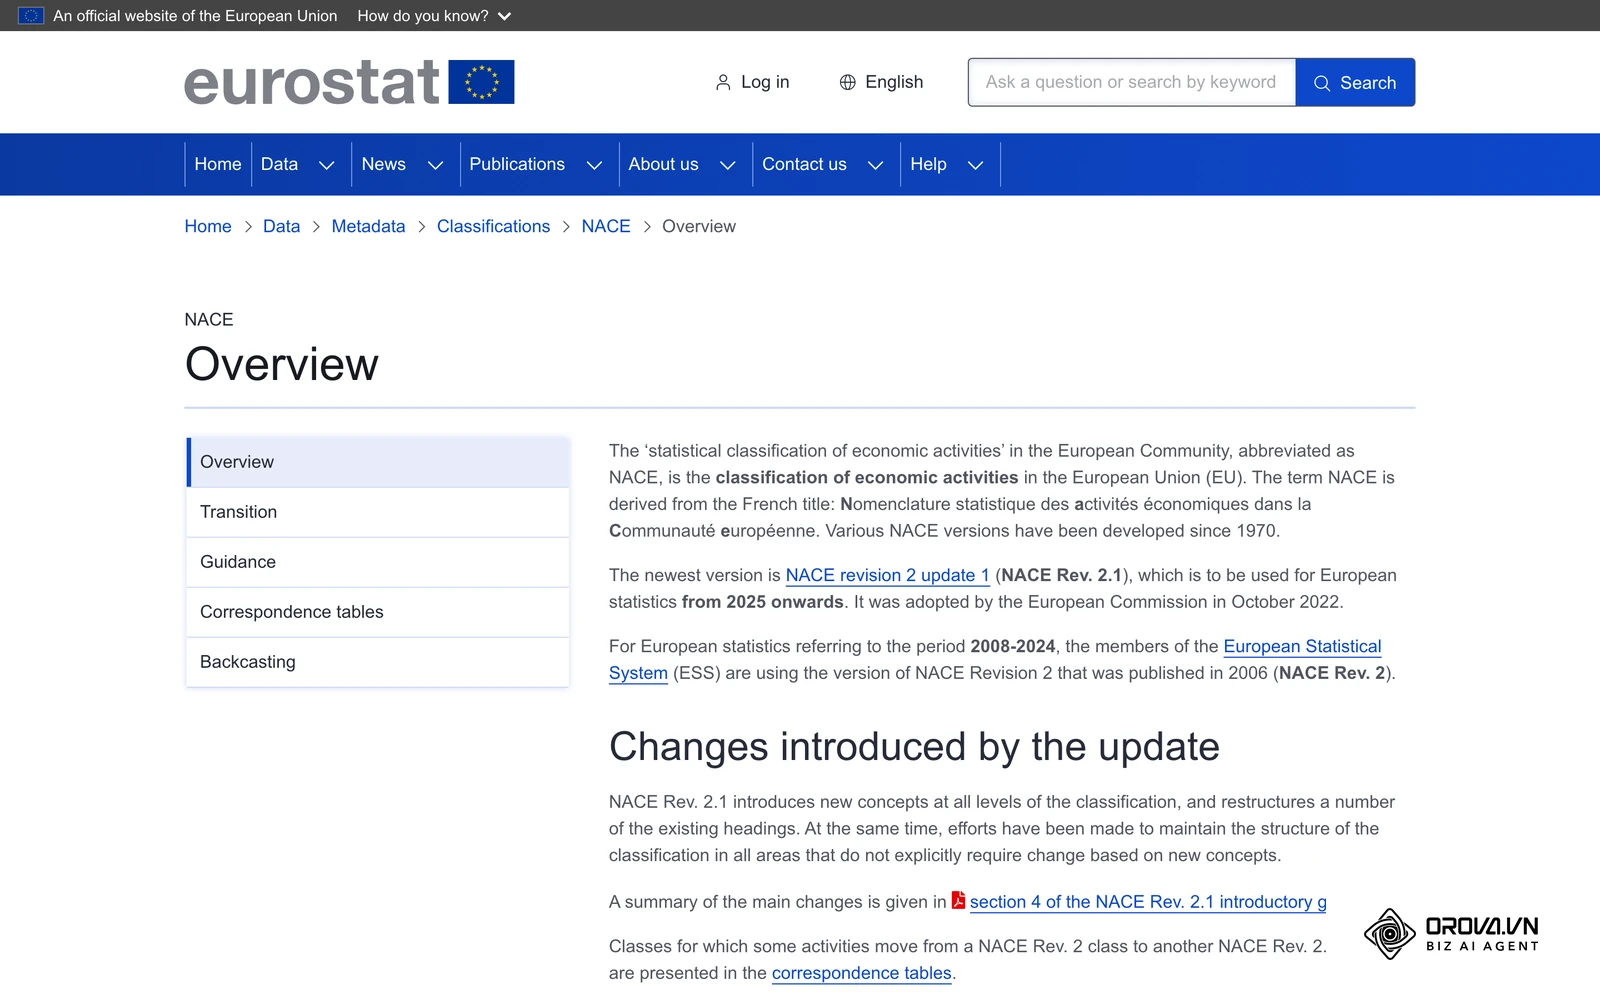The height and width of the screenshot is (1000, 1600).
Task: Click the EU flag icon in the top banner
Action: 31,16
